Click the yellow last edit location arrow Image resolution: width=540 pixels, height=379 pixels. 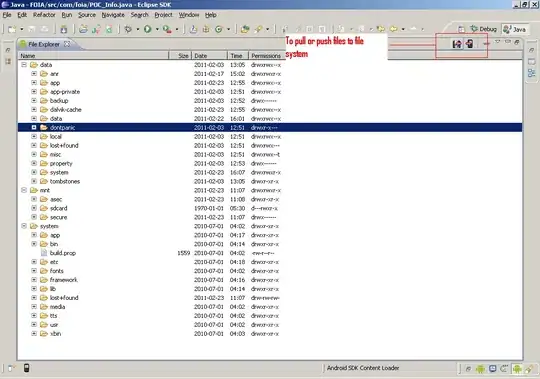pos(381,29)
